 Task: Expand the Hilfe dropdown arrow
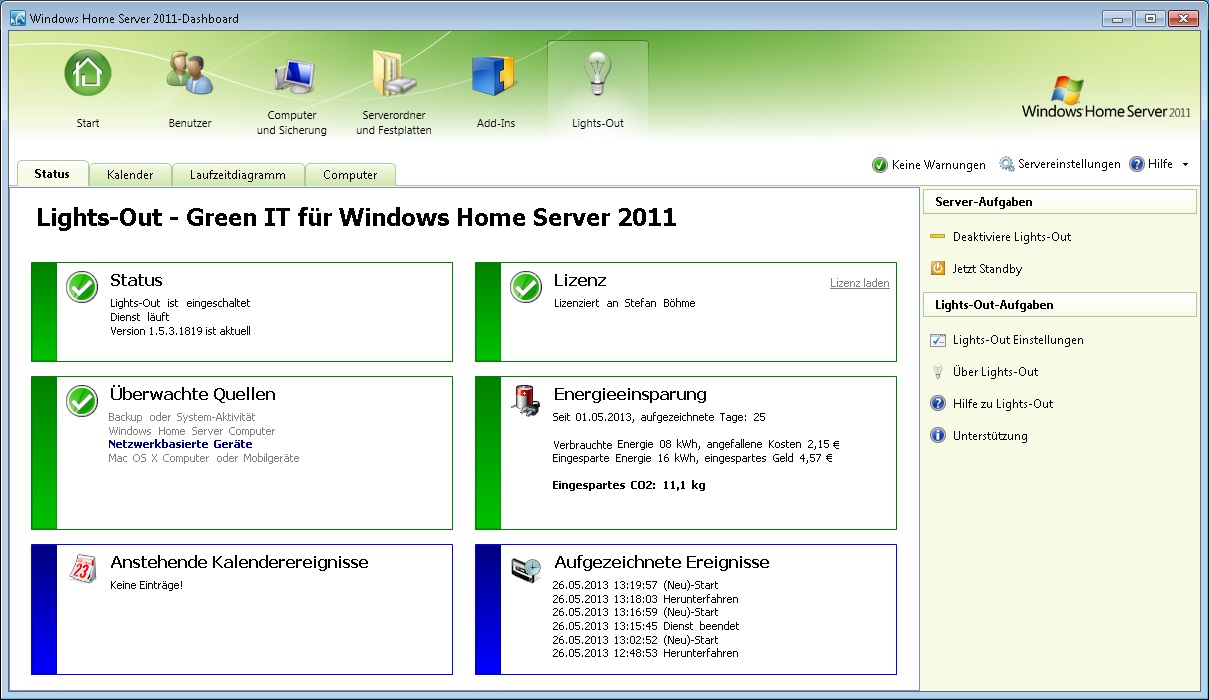click(1185, 165)
